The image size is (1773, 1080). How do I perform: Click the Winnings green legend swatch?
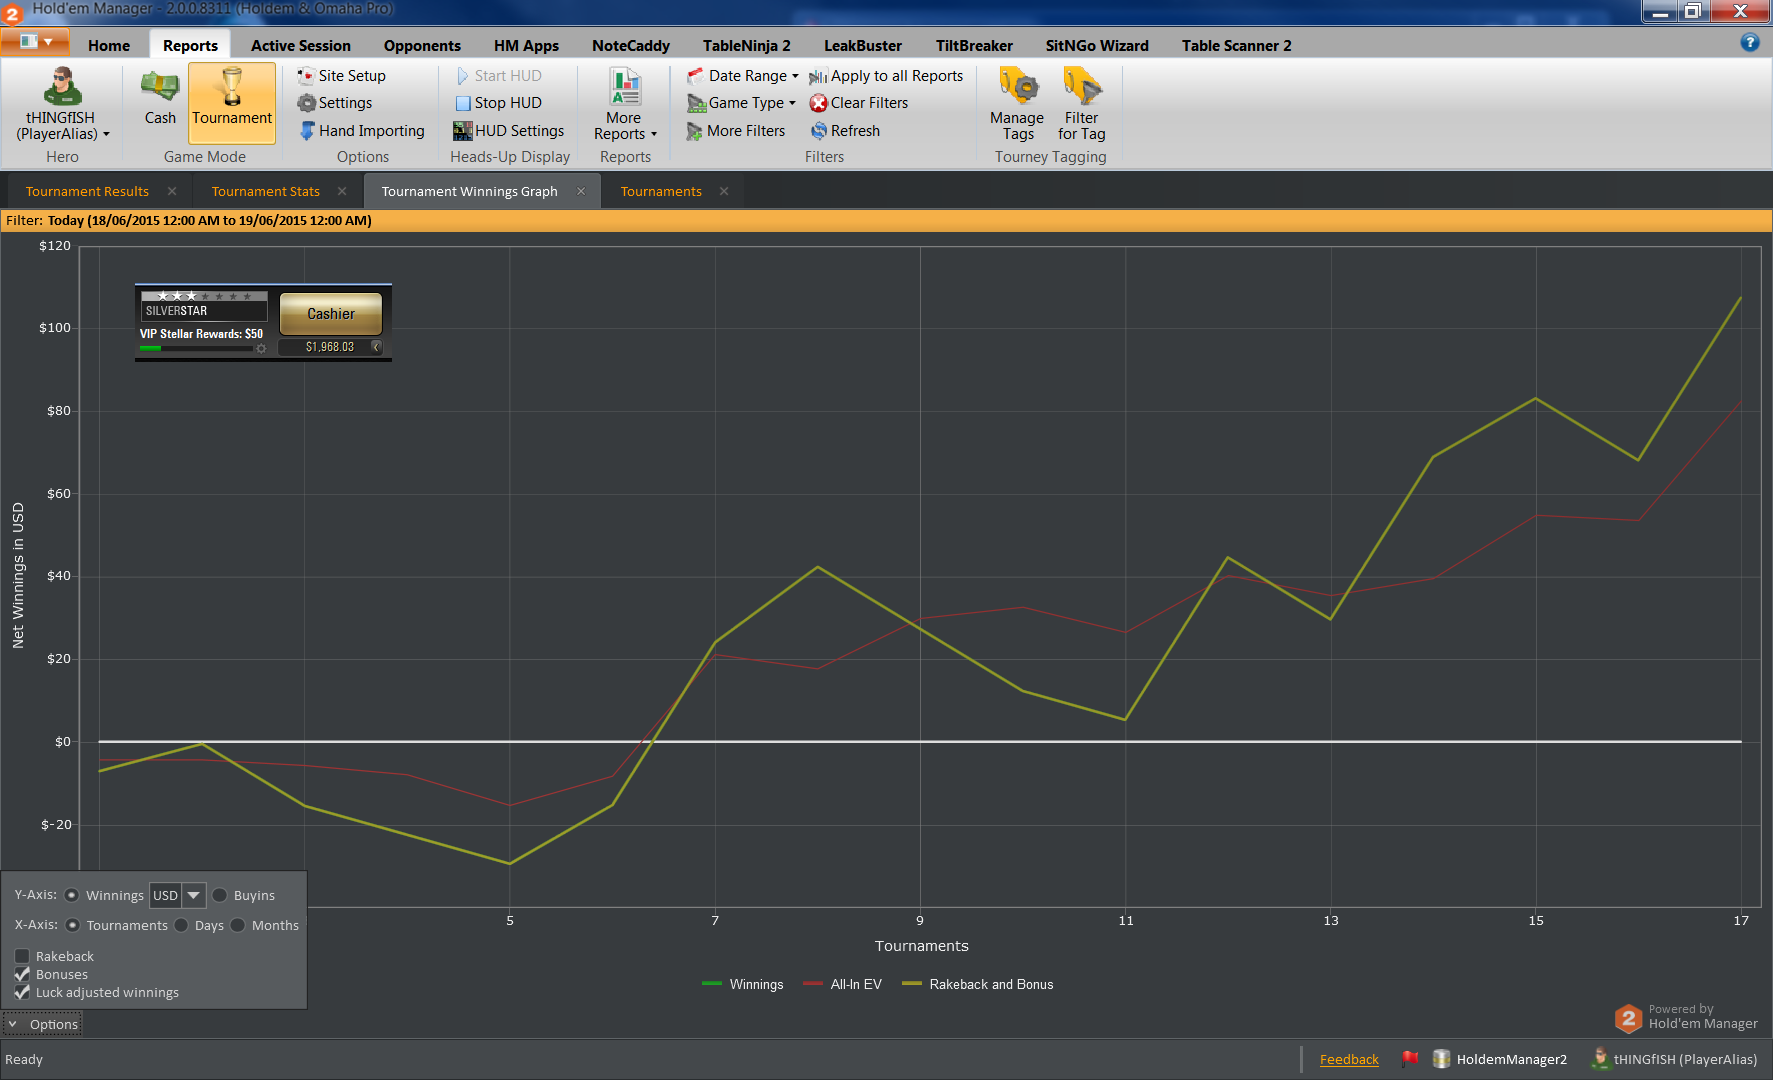click(x=712, y=984)
